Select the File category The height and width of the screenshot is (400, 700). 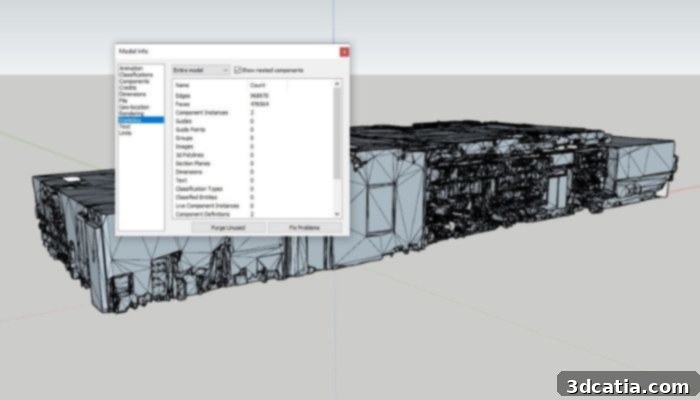click(123, 100)
